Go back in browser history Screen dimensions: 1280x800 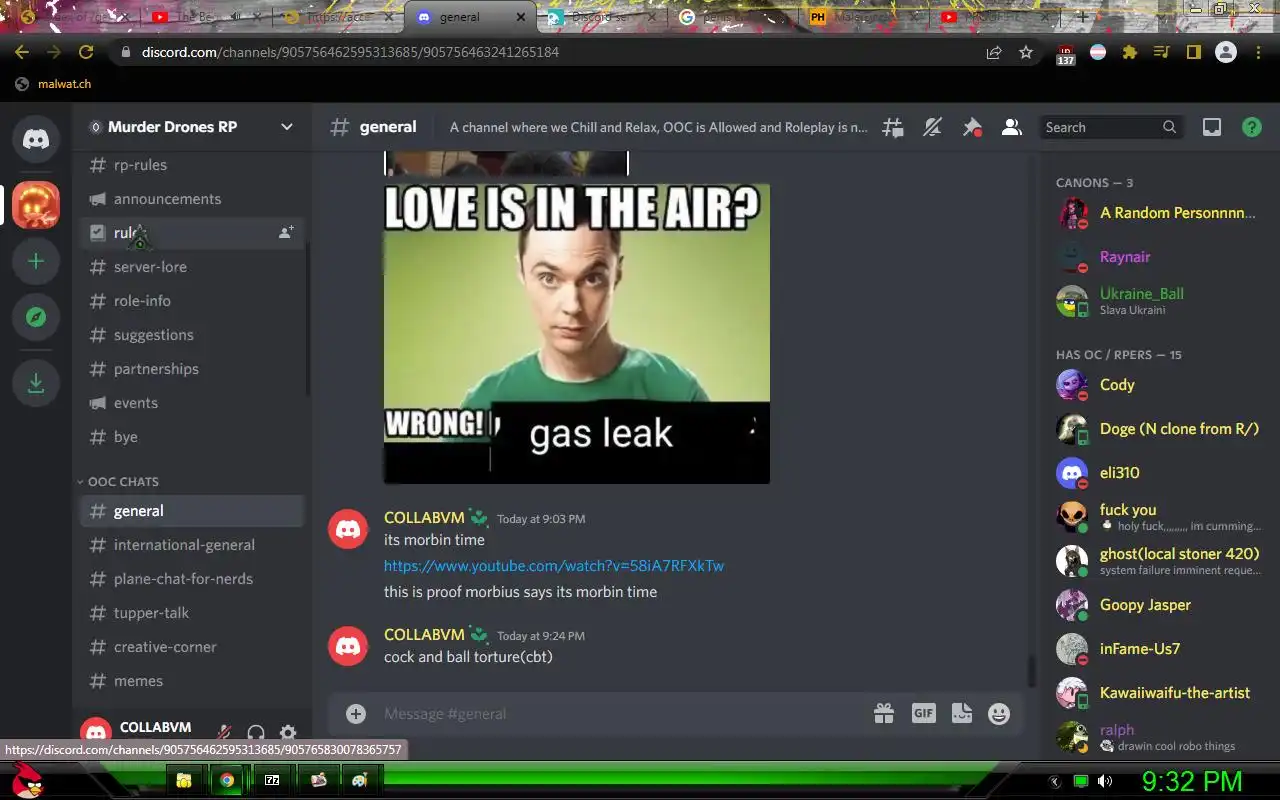(22, 52)
